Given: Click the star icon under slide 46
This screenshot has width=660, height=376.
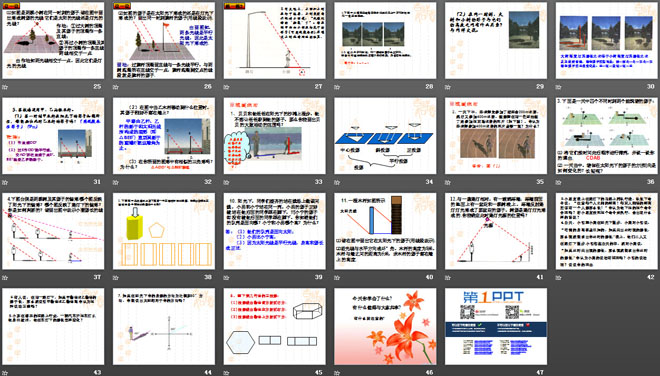Looking at the screenshot, I should click(x=337, y=373).
